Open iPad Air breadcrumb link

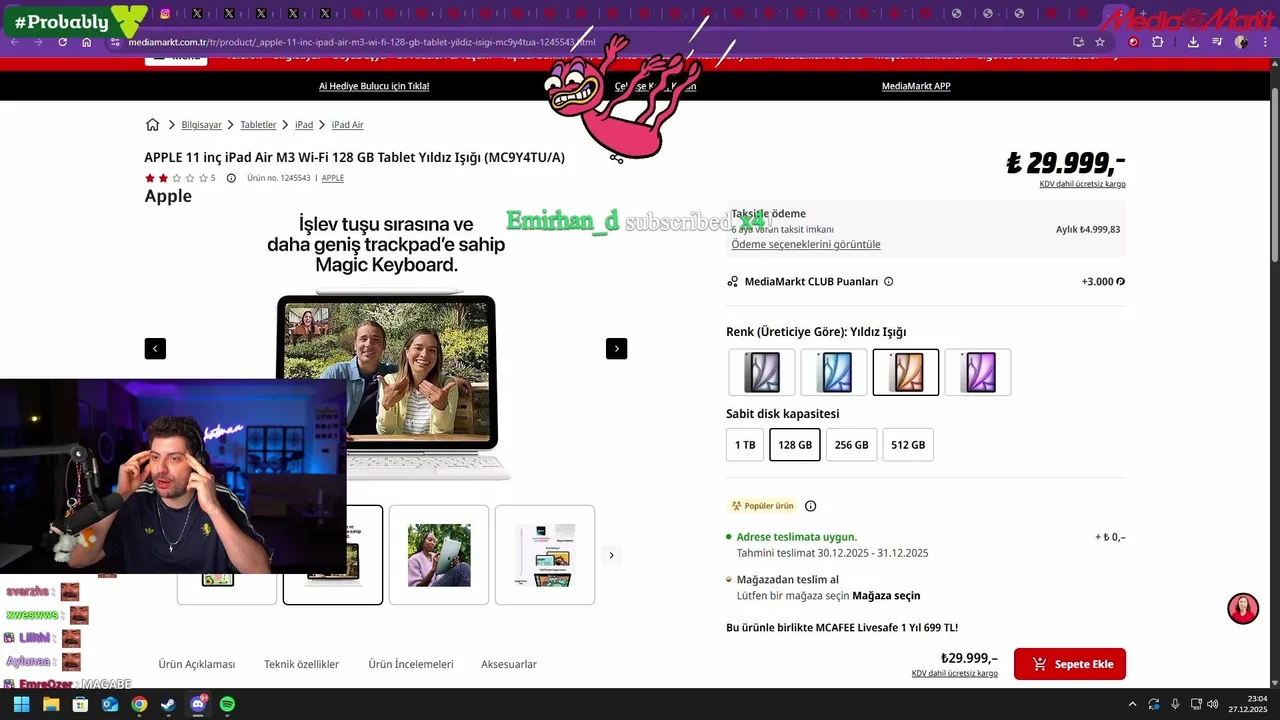tap(348, 125)
